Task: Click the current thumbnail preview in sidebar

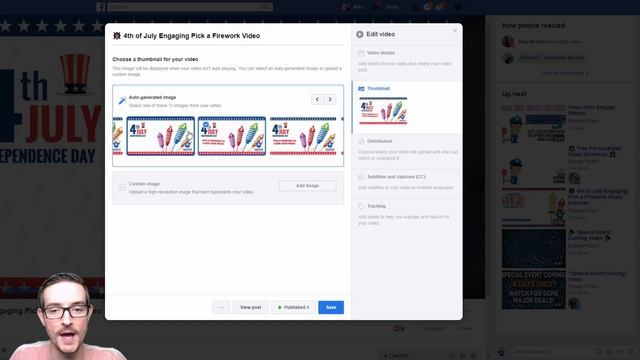Action: pos(383,111)
